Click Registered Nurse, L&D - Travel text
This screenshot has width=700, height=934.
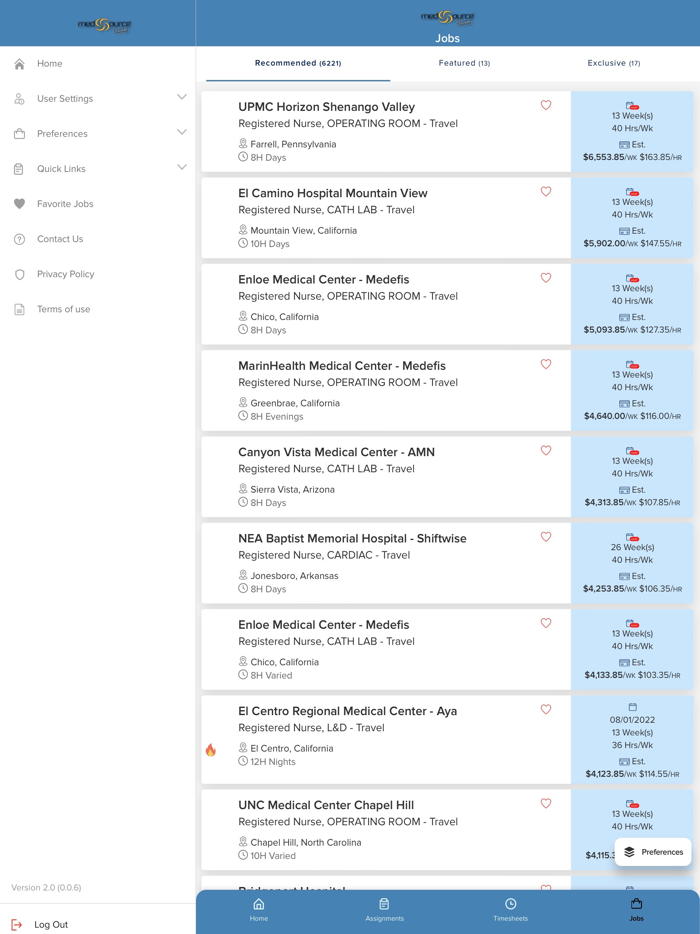click(x=312, y=728)
